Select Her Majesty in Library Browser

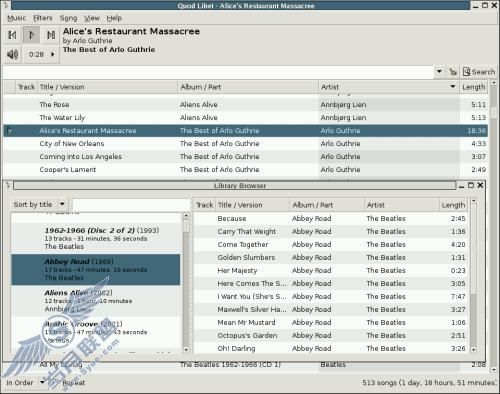click(331, 271)
